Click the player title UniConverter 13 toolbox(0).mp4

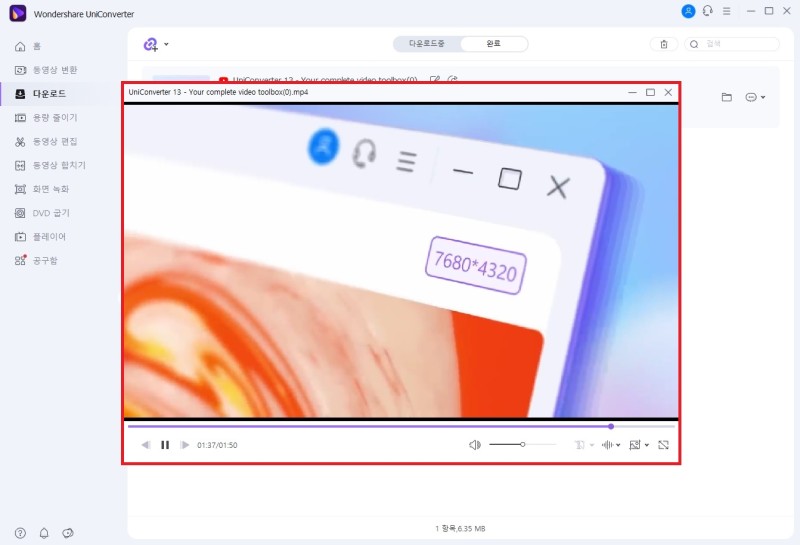(218, 92)
